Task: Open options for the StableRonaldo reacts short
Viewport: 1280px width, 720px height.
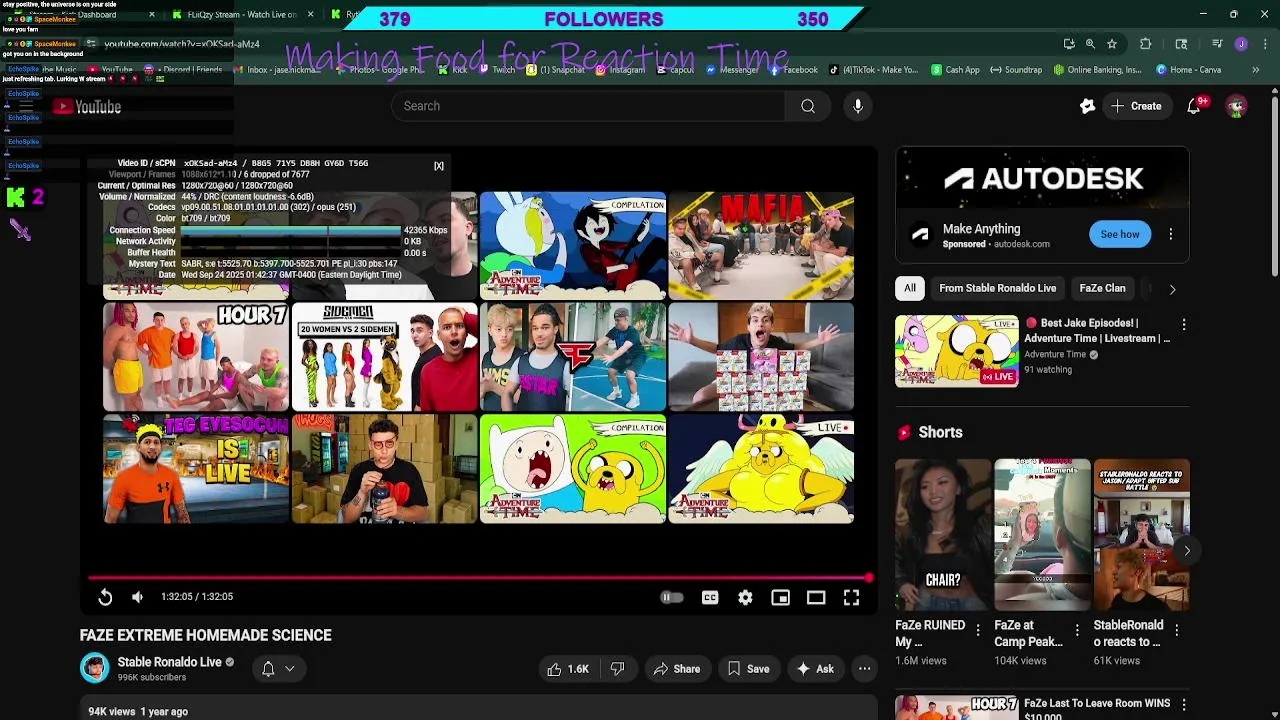Action: point(1177,630)
